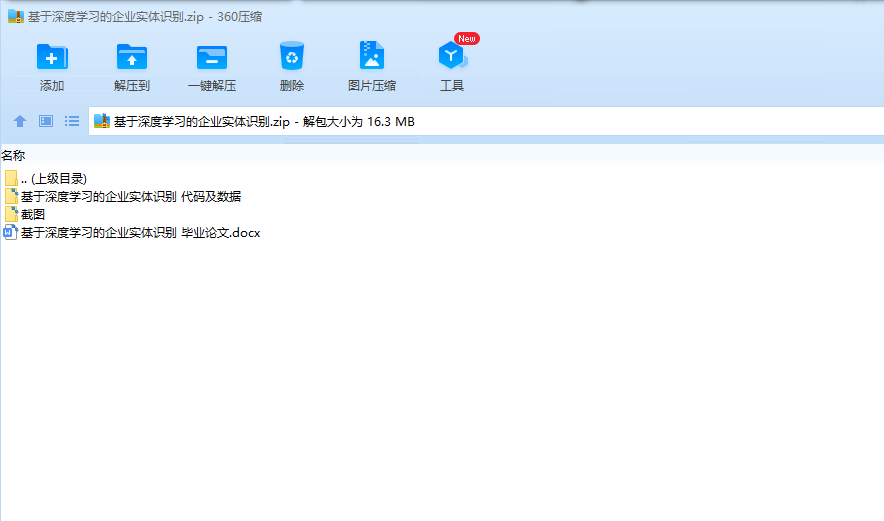Click the 删除 (Delete) trash icon
This screenshot has height=521, width=884.
[292, 56]
